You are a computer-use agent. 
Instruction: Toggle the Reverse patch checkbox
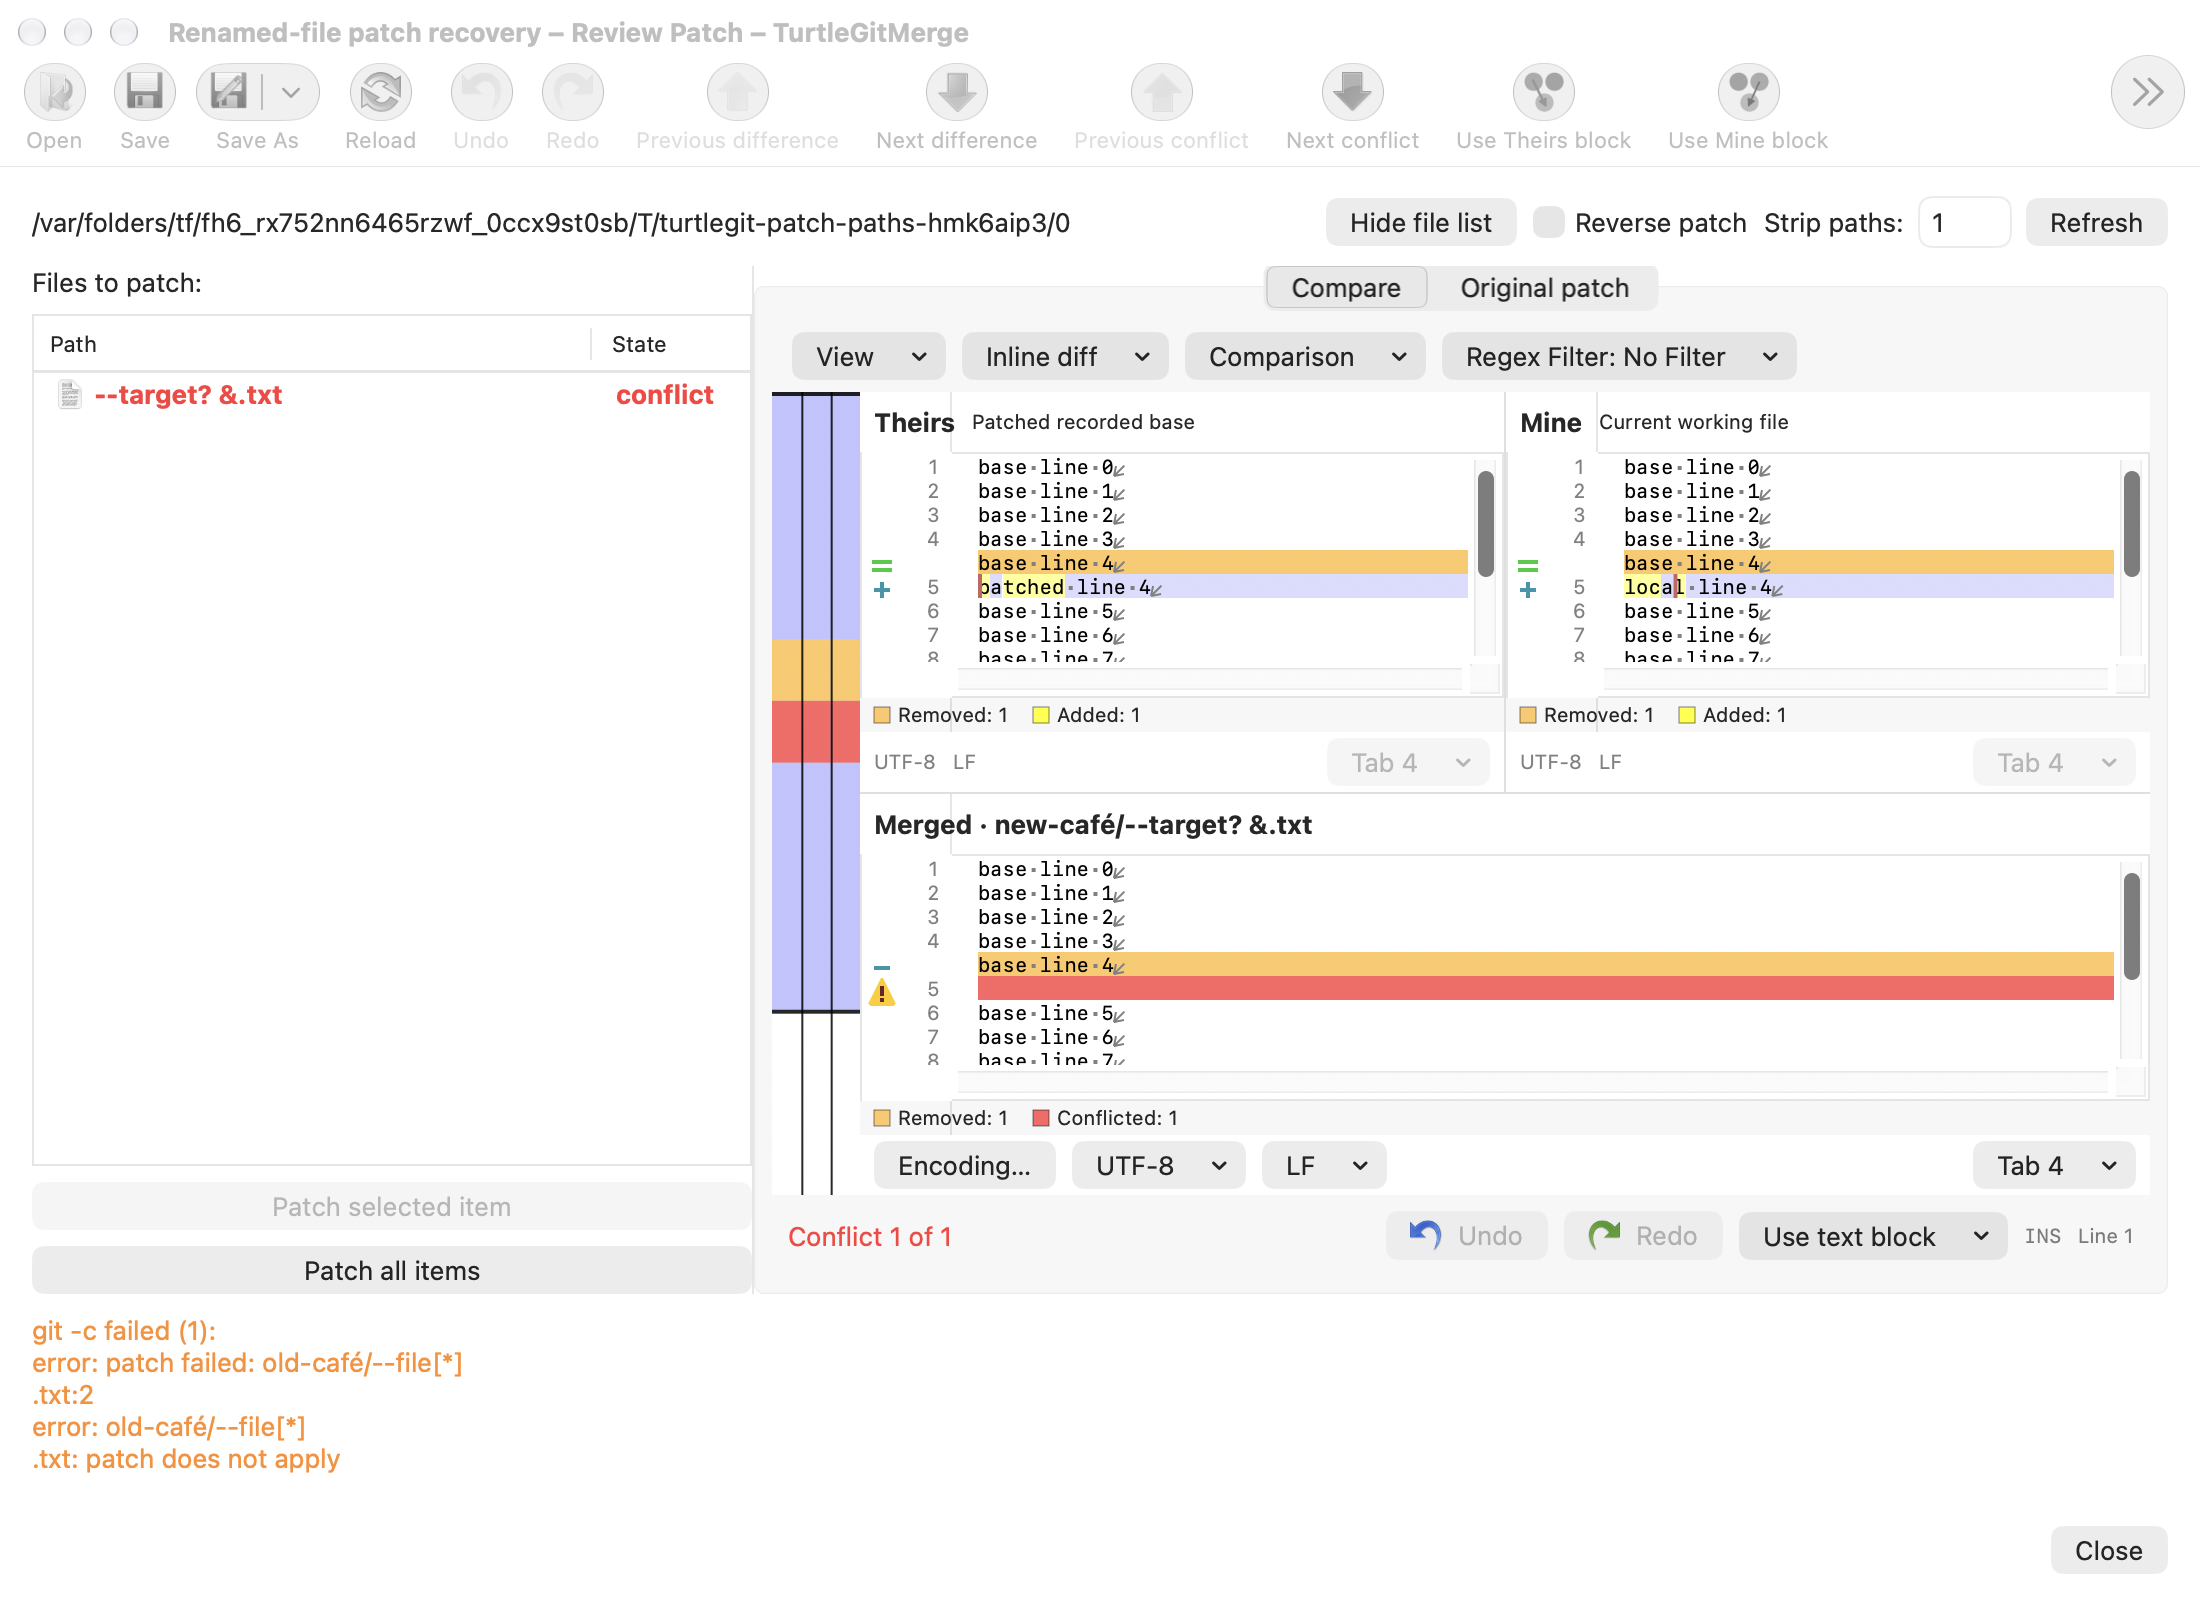1549,222
